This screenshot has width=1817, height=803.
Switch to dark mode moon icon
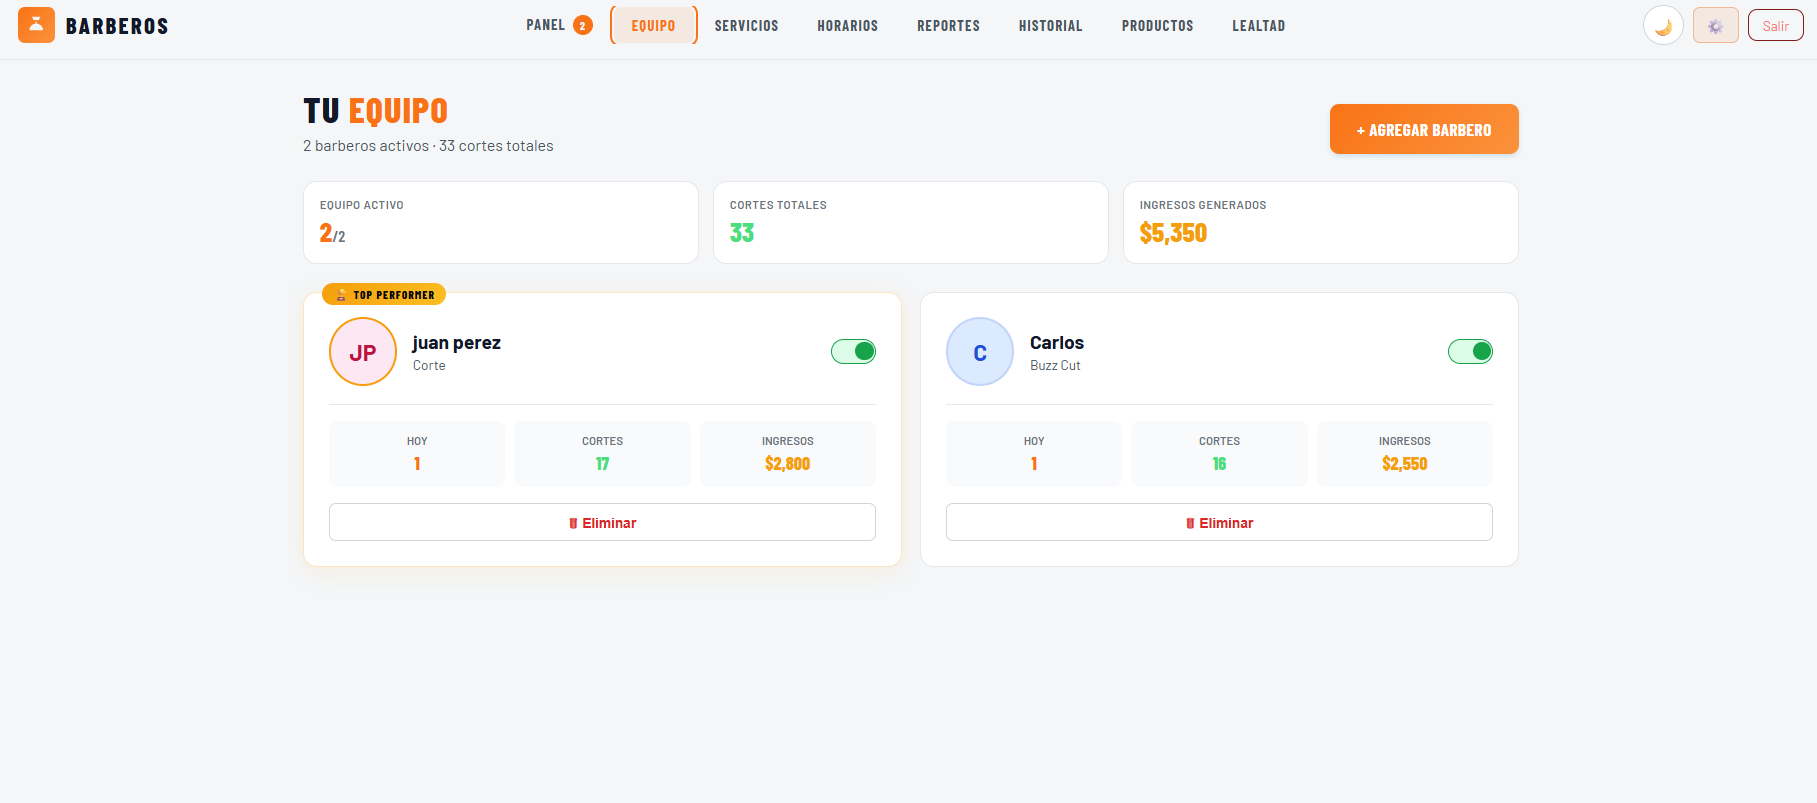click(x=1663, y=26)
